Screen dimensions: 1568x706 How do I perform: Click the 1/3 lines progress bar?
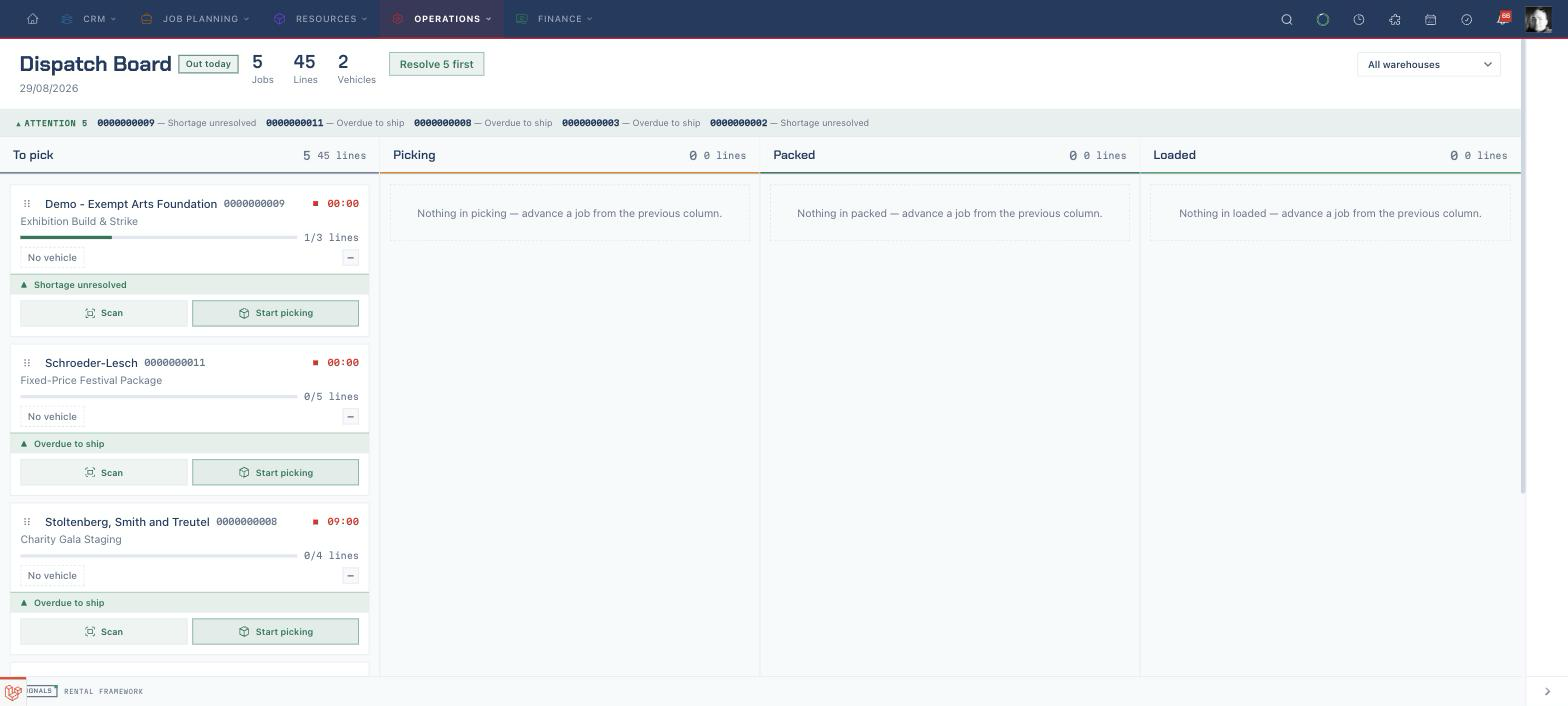click(x=158, y=238)
